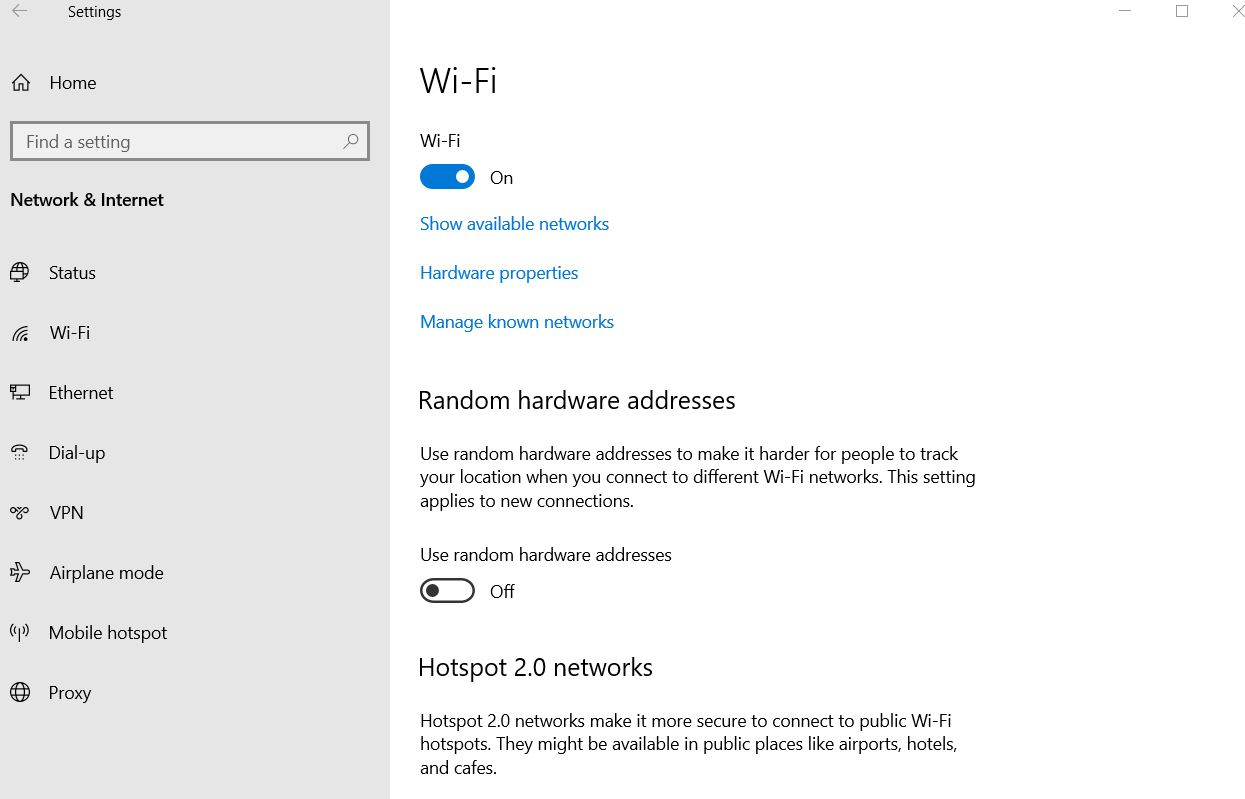Open Manage known networks link
Screen dimensions: 1245x799
click(x=517, y=322)
